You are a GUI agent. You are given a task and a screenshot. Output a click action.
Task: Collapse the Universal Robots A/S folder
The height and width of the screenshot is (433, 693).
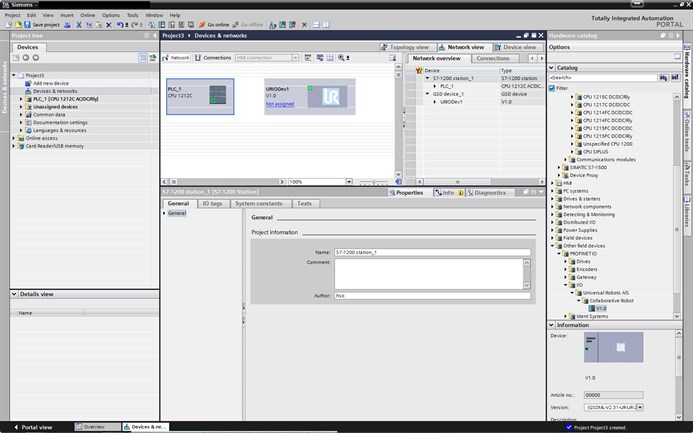[x=572, y=293]
